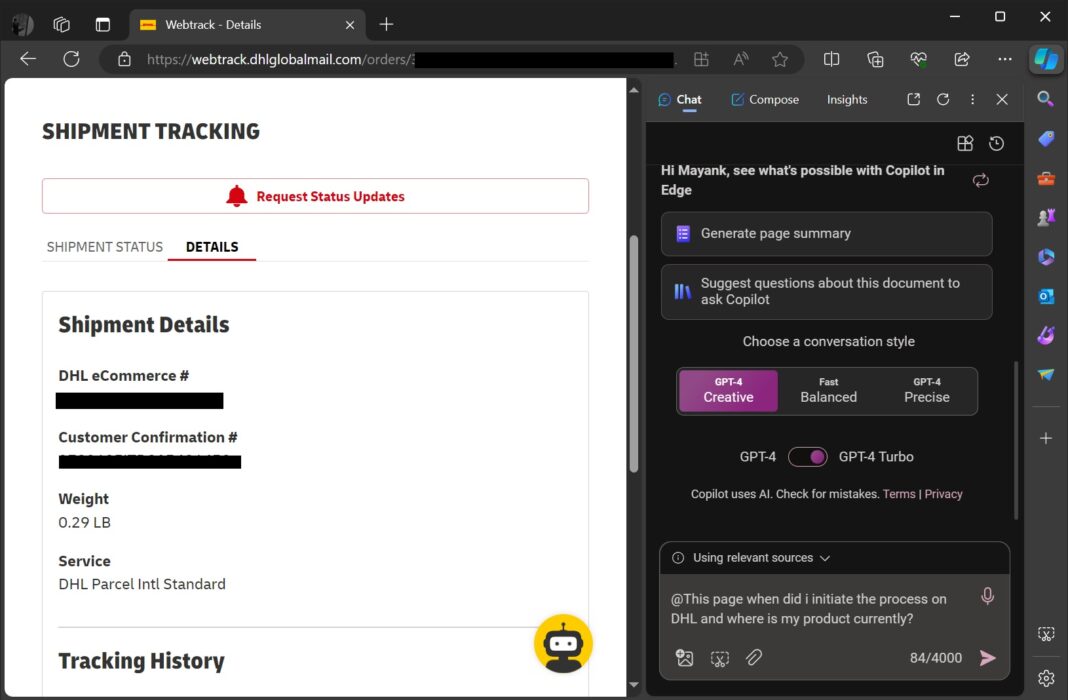1068x700 pixels.
Task: Open sidebar settings gear
Action: pos(1046,679)
